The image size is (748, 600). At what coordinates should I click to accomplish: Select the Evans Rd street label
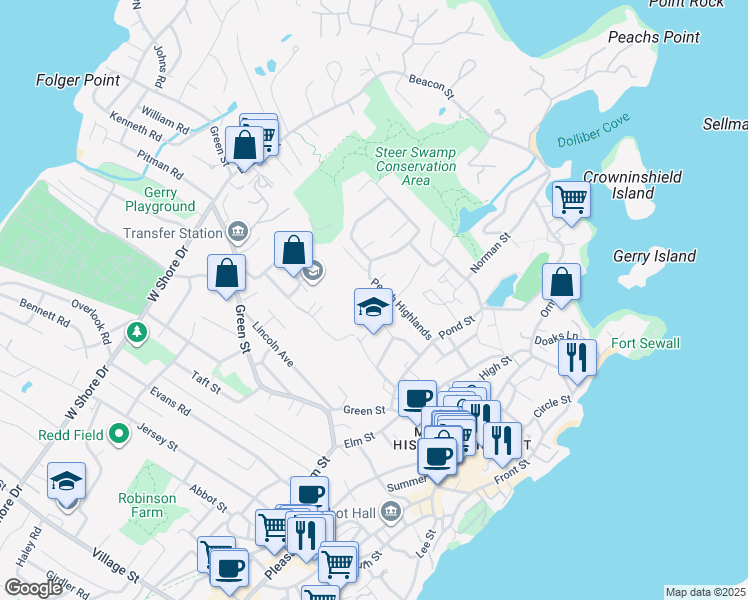click(x=170, y=401)
